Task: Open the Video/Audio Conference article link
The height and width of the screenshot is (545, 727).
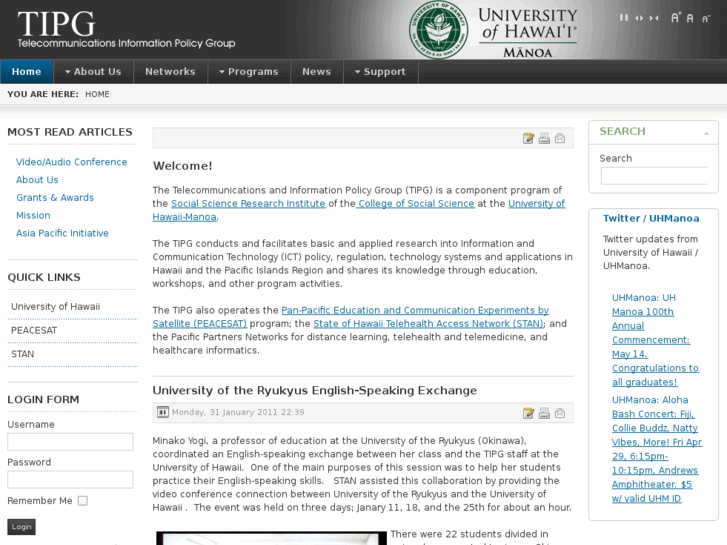Action: (x=71, y=162)
